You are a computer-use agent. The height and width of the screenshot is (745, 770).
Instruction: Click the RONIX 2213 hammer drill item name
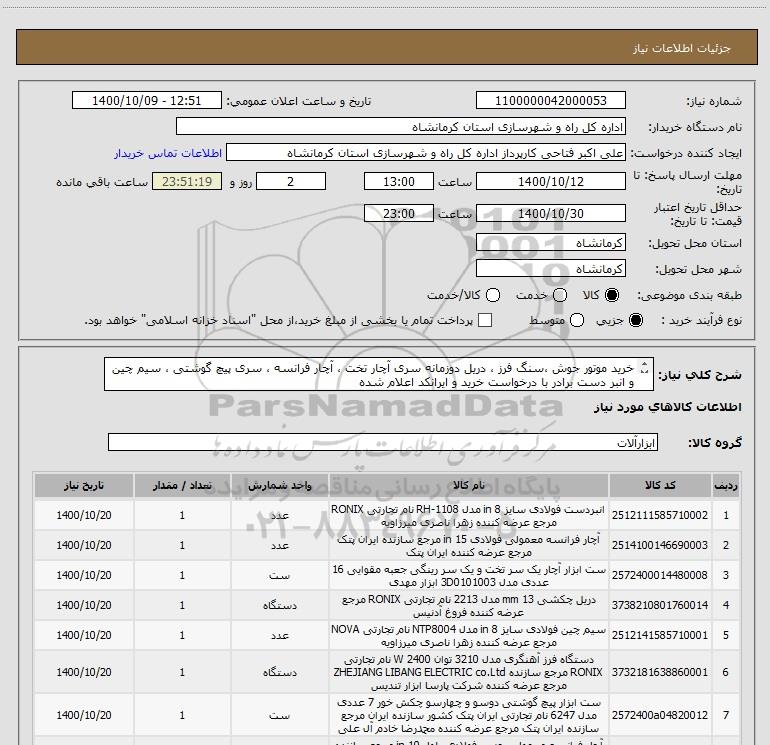468,606
